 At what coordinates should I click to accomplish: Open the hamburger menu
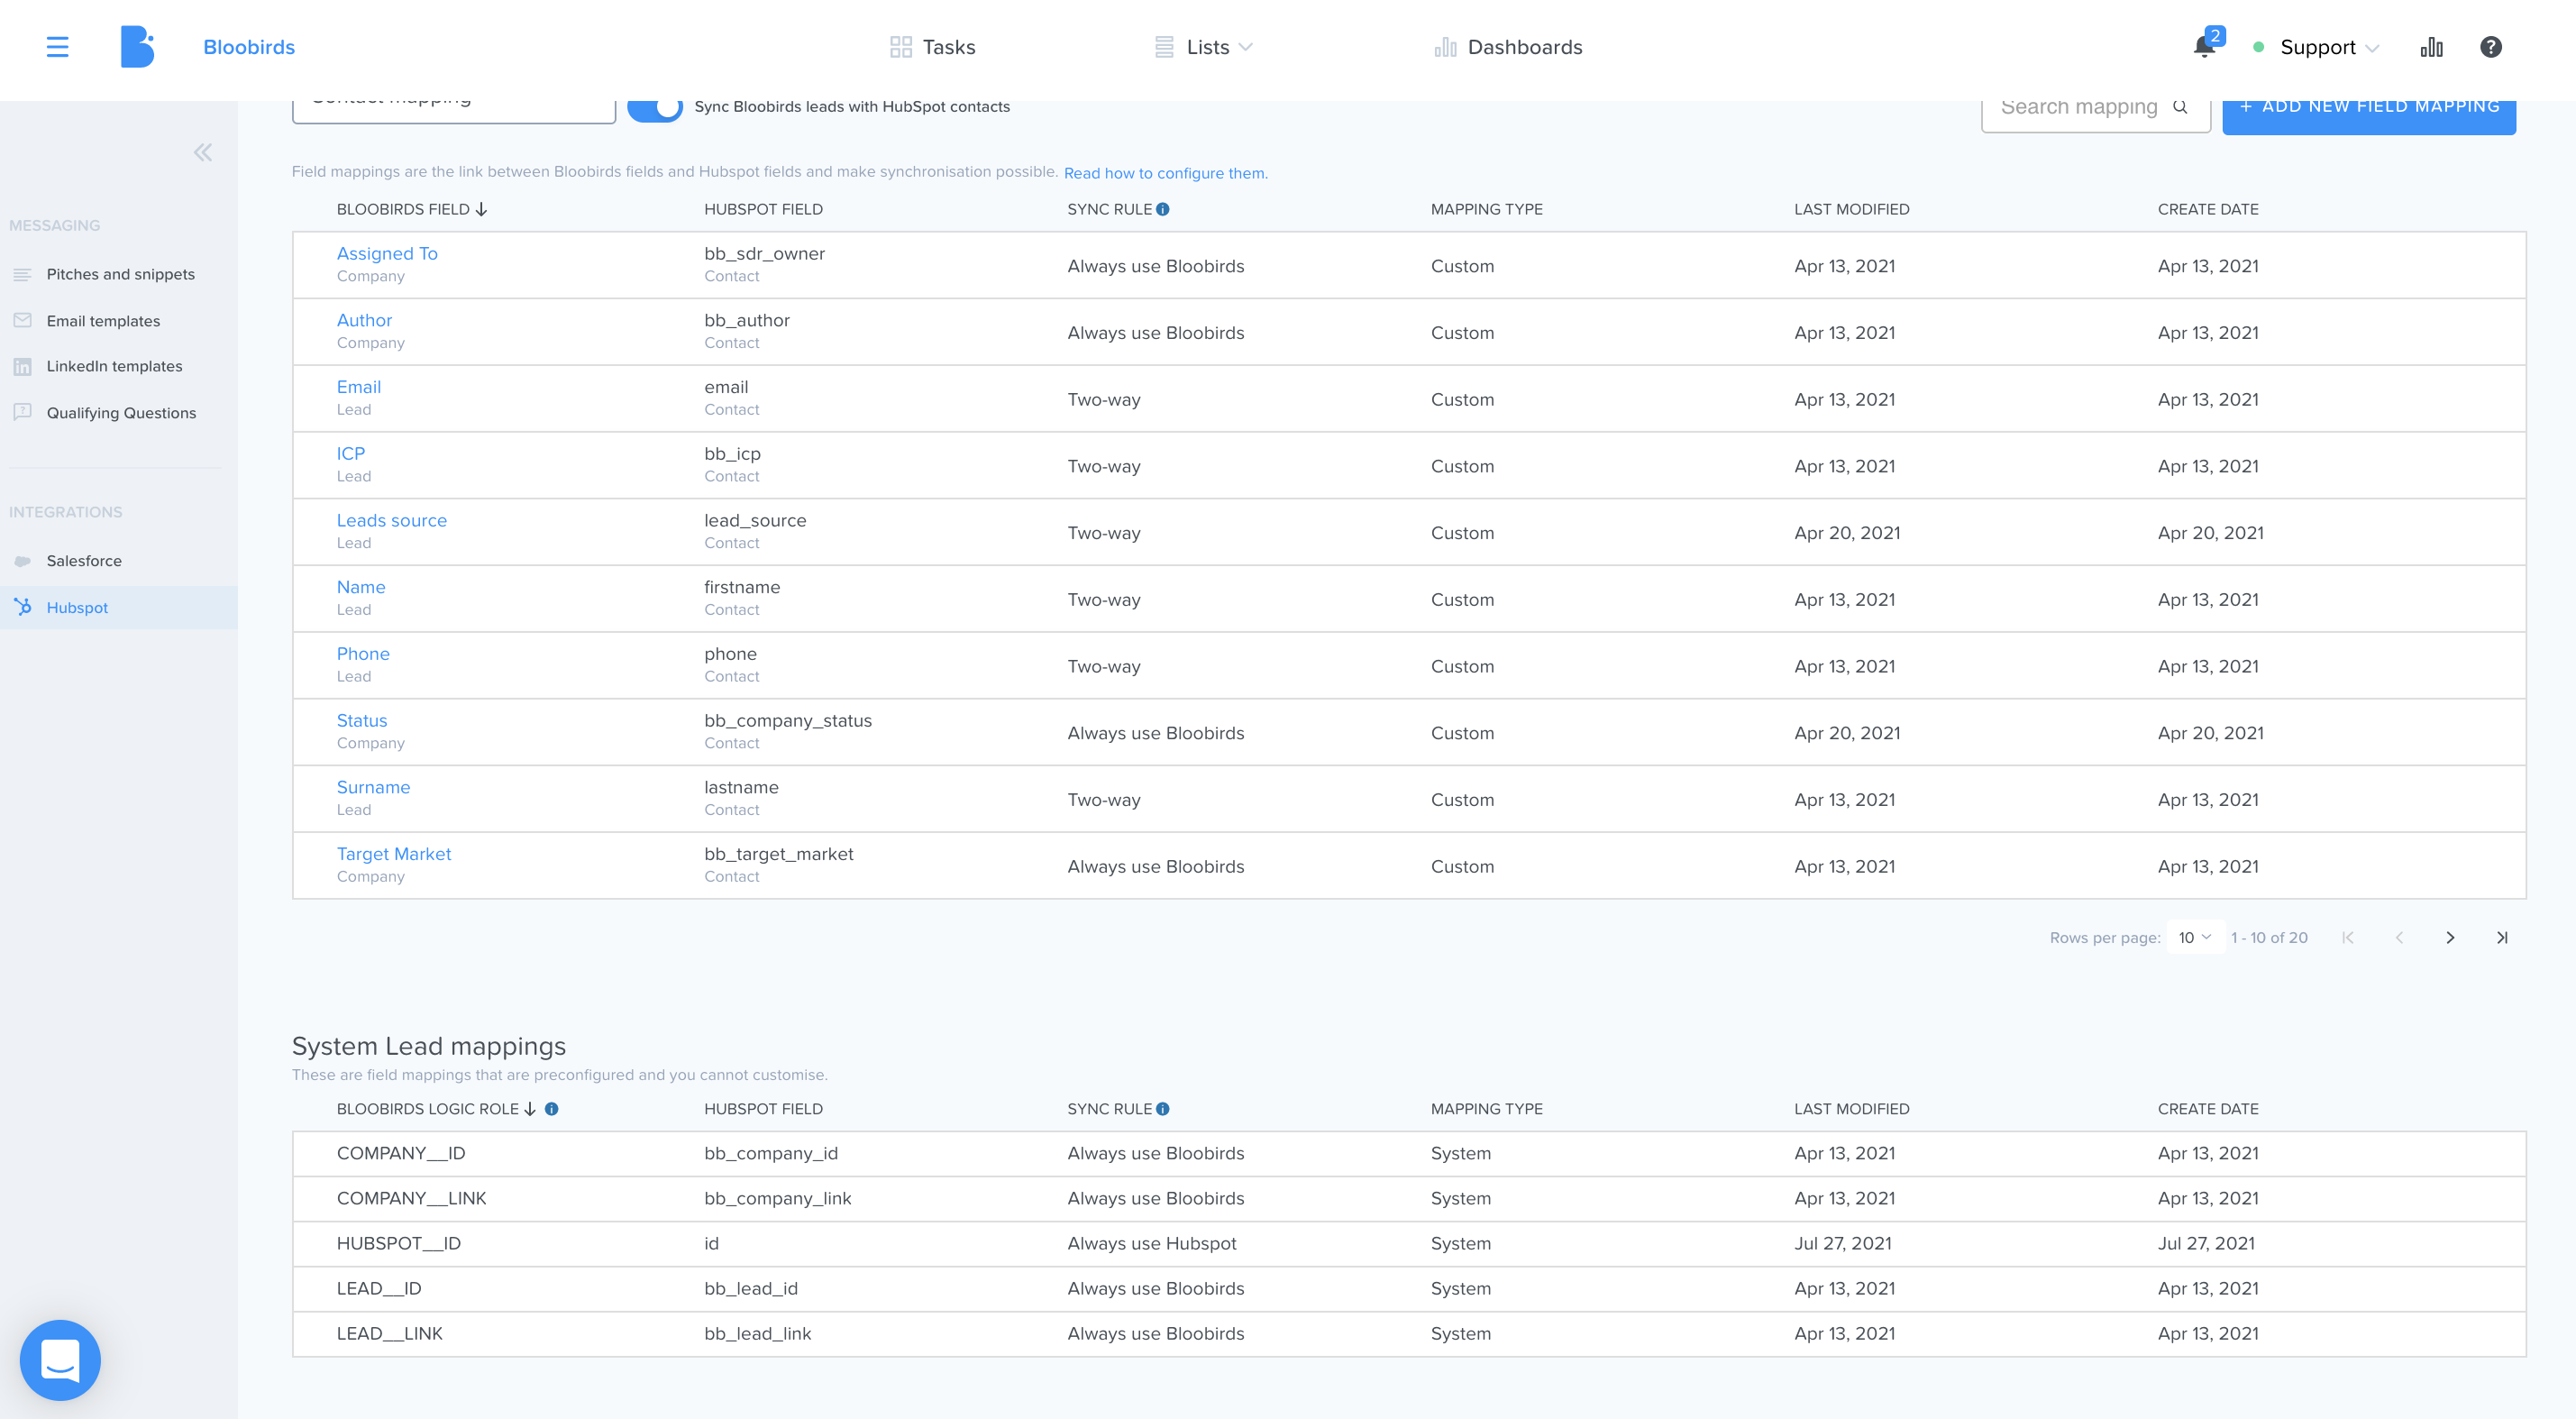57,47
